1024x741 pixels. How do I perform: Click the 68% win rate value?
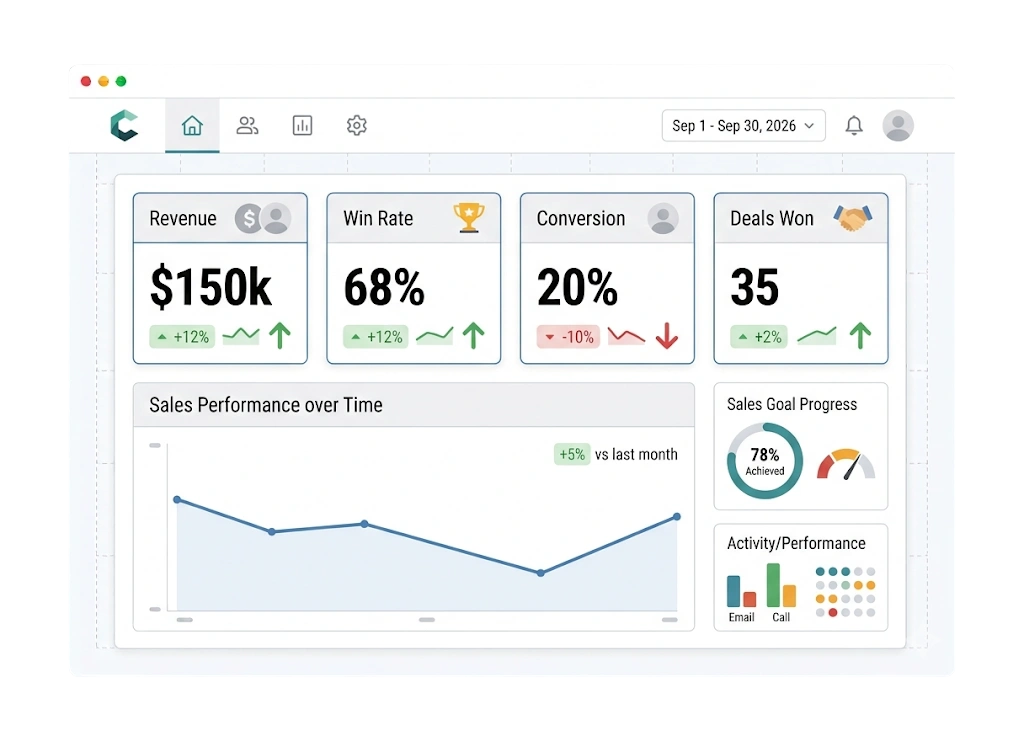click(x=384, y=287)
